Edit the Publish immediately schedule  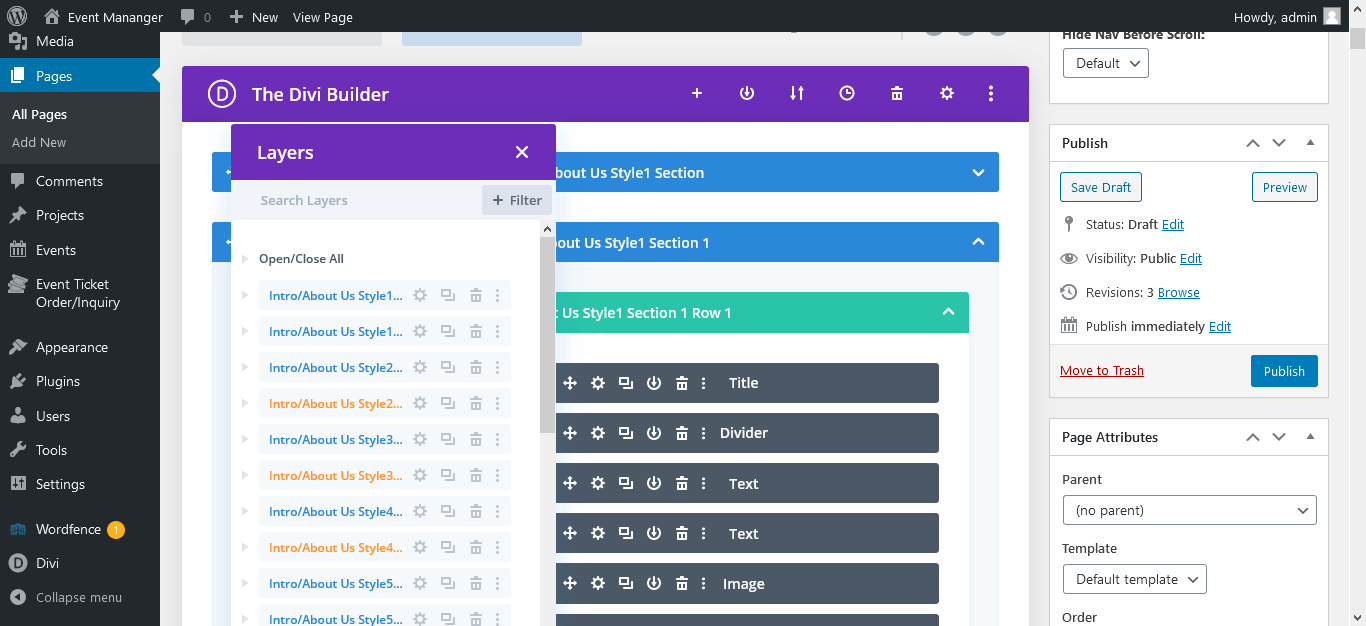pos(1220,326)
